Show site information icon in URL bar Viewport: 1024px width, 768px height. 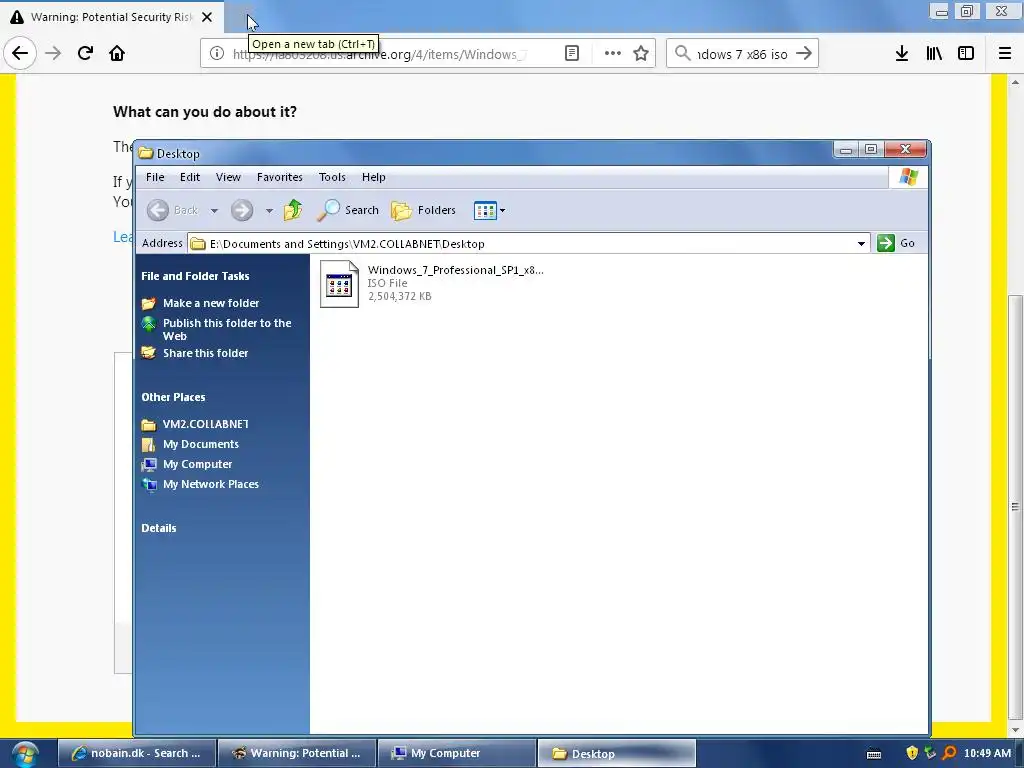(x=217, y=54)
